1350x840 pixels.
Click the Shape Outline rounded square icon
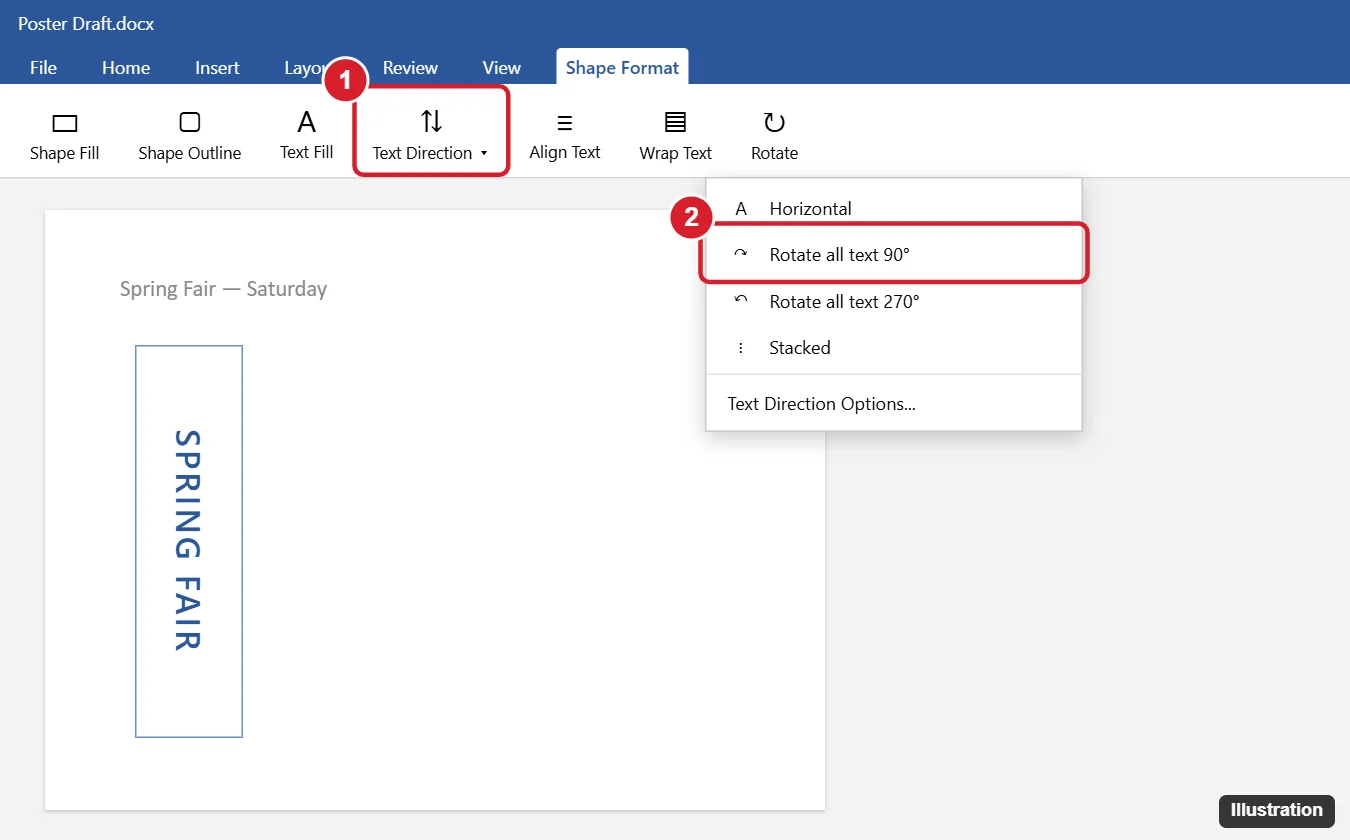pos(189,122)
